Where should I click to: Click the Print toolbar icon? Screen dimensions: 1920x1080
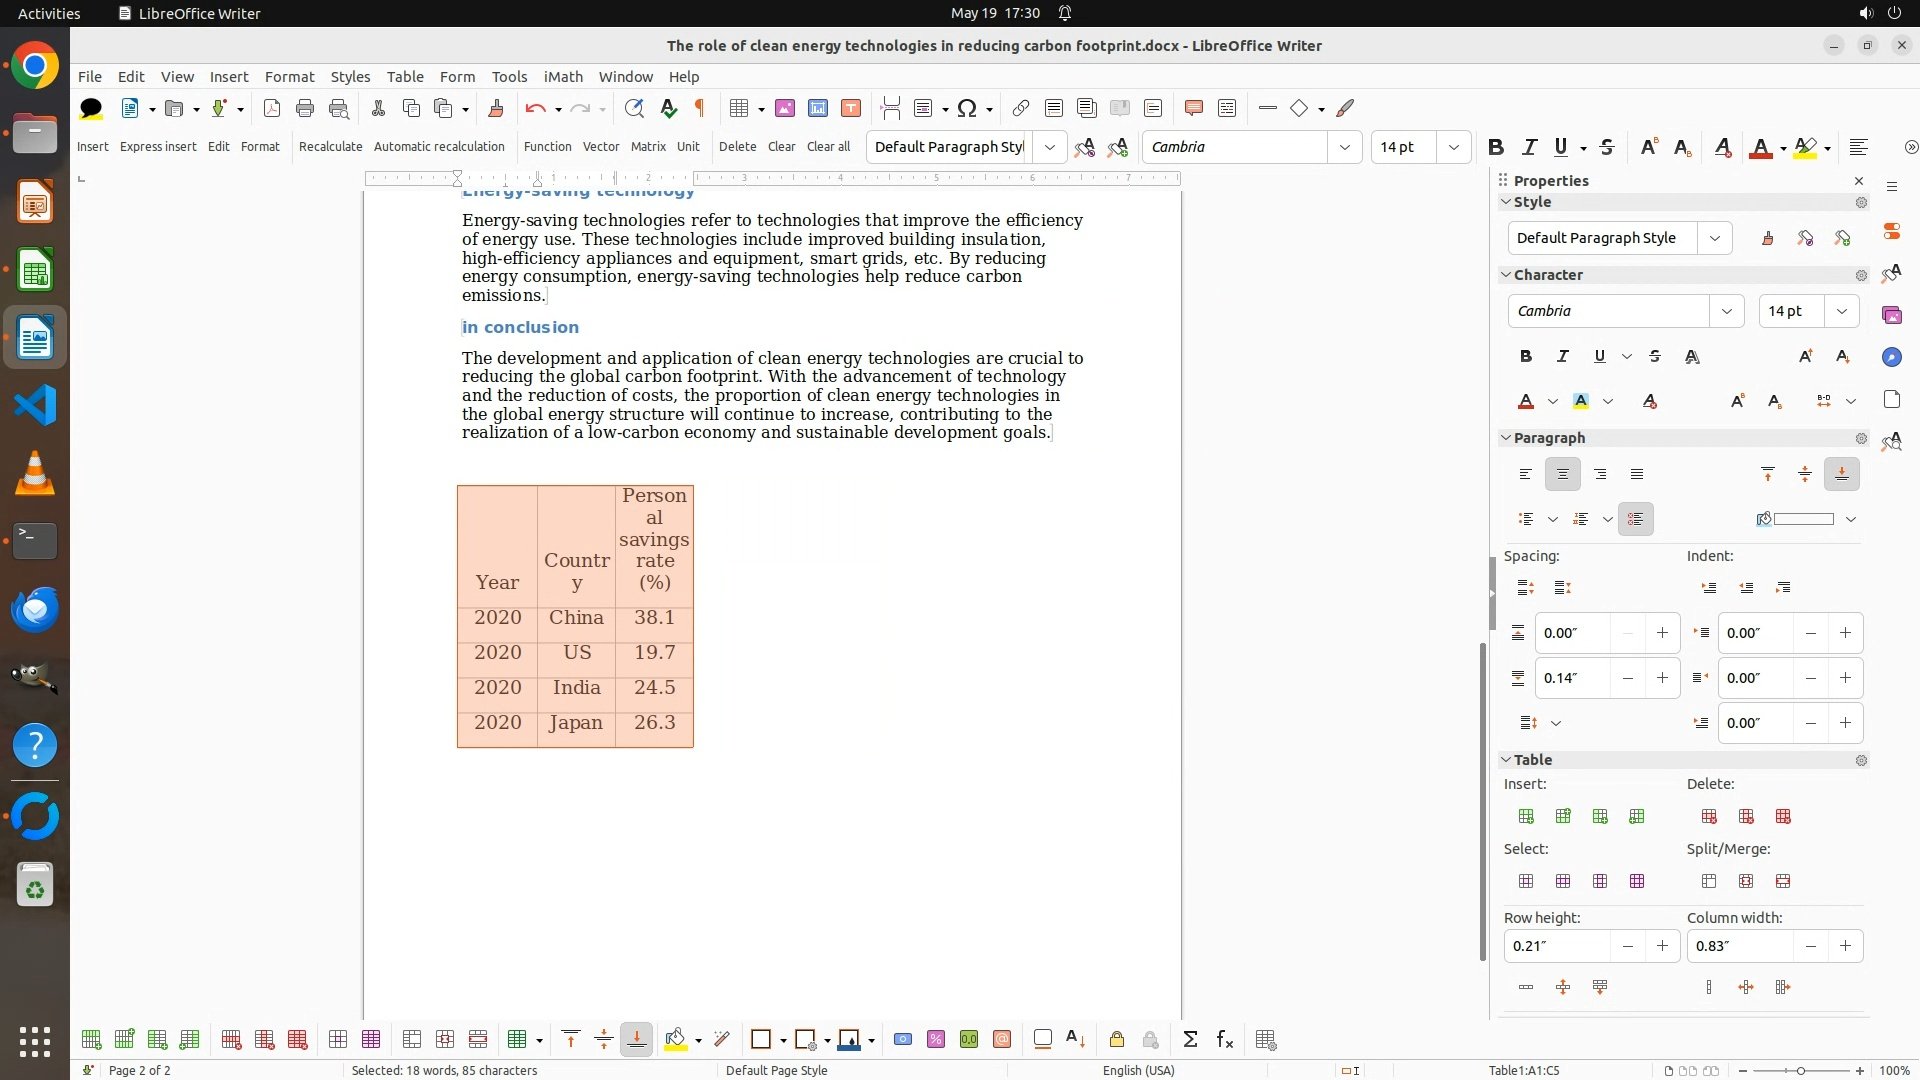[x=305, y=108]
